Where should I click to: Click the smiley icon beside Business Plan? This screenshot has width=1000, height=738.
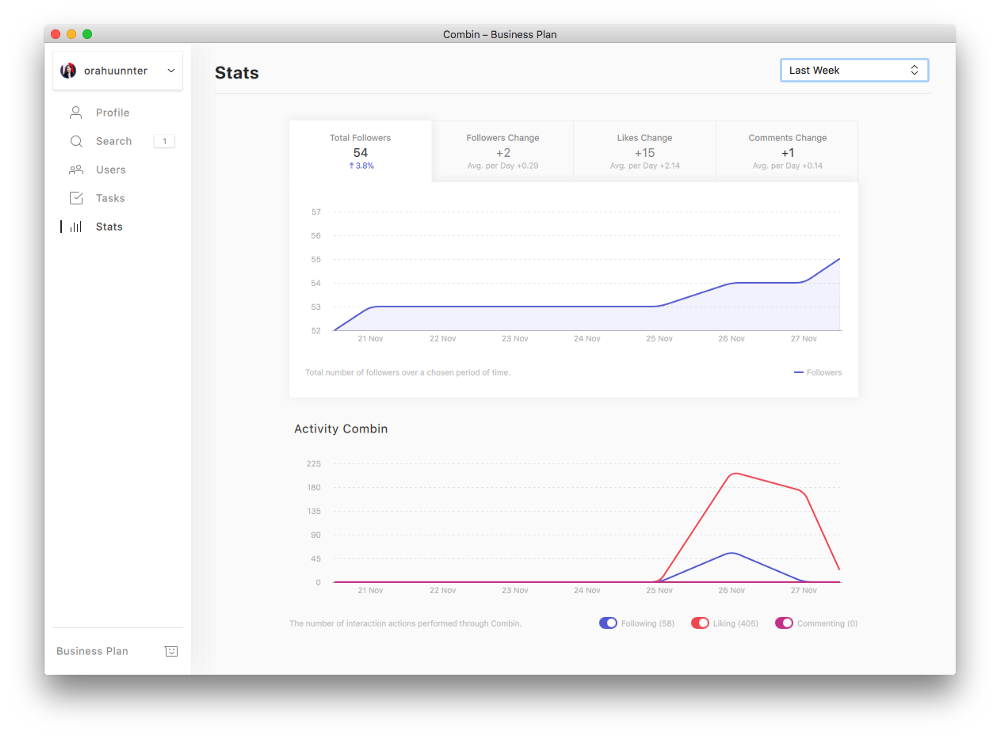pyautogui.click(x=171, y=651)
